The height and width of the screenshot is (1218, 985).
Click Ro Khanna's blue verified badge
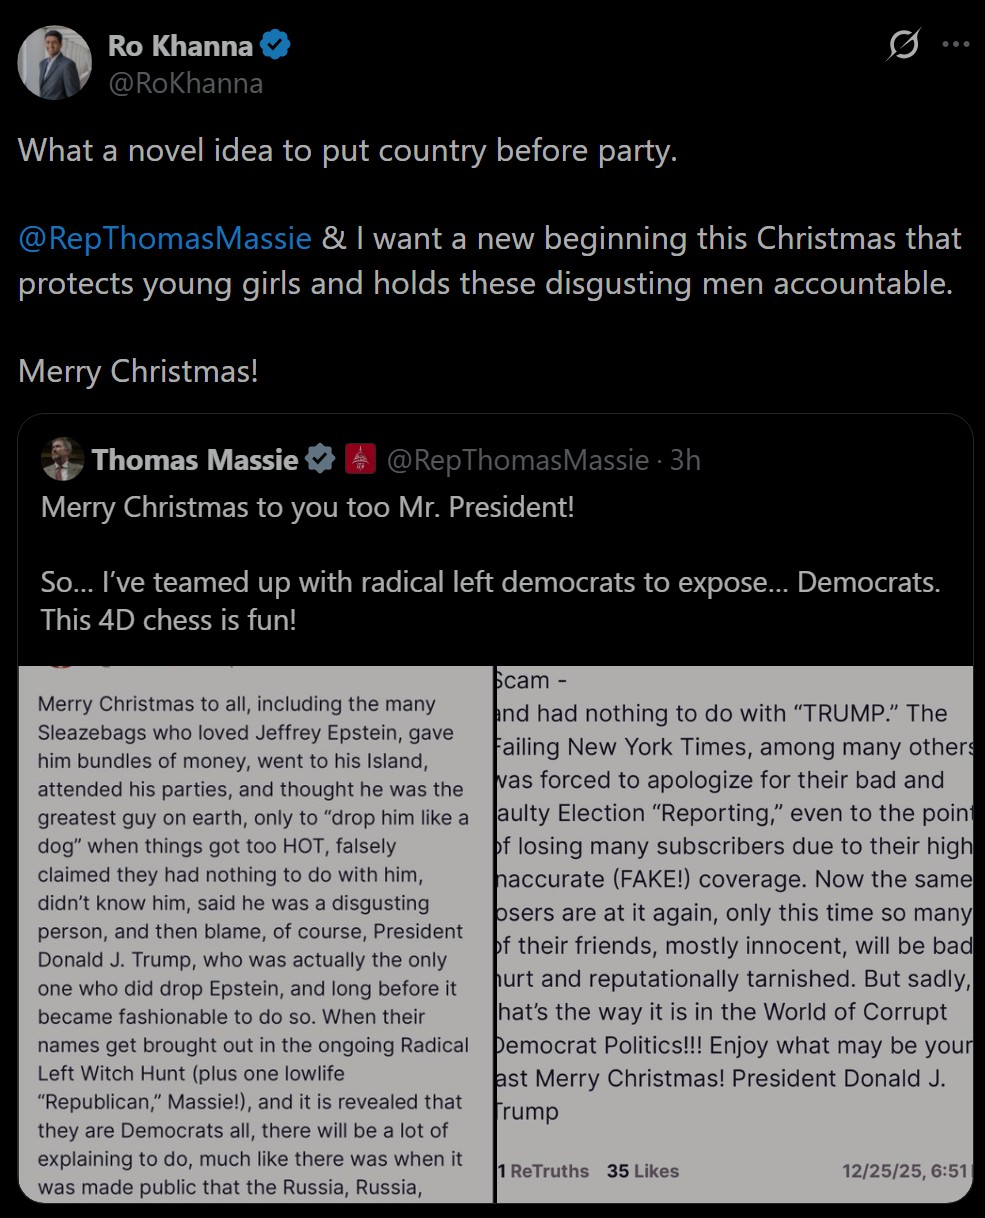click(x=276, y=45)
